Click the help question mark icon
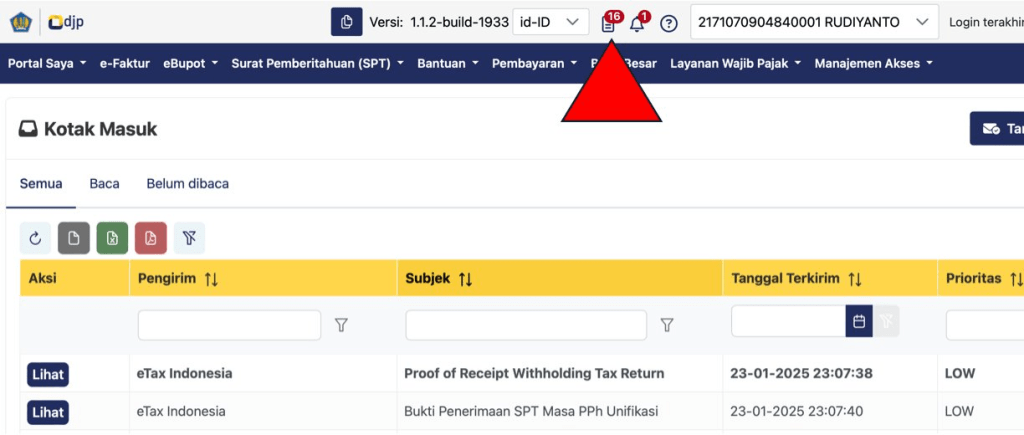This screenshot has height=435, width=1024. tap(669, 23)
